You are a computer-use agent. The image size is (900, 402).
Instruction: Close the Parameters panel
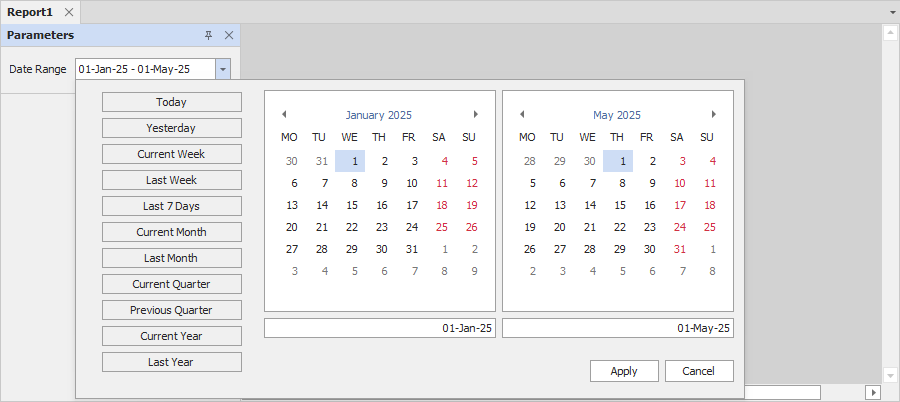[x=229, y=36]
